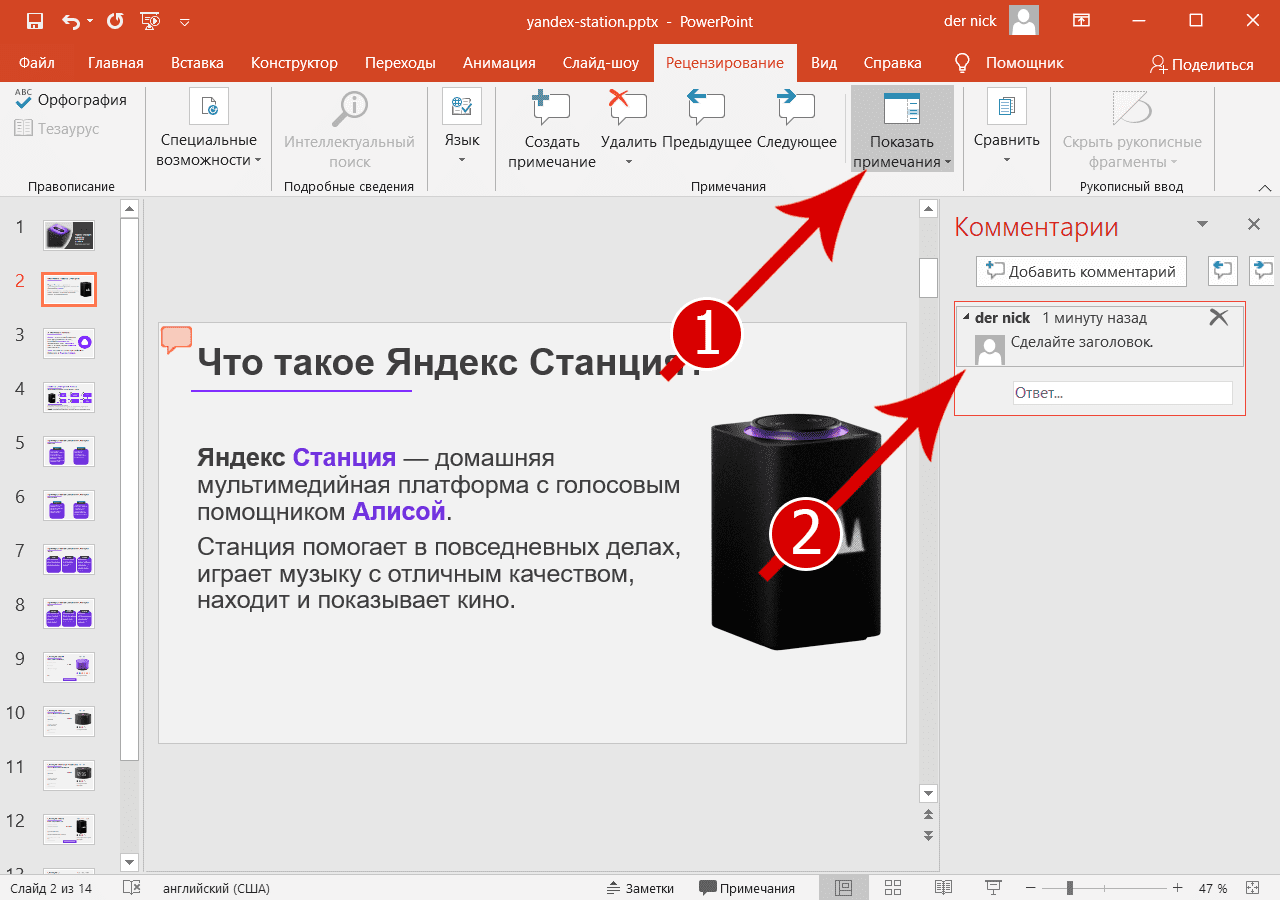1280x900 pixels.
Task: Save the presentation with the floppy disk icon
Action: [35, 21]
